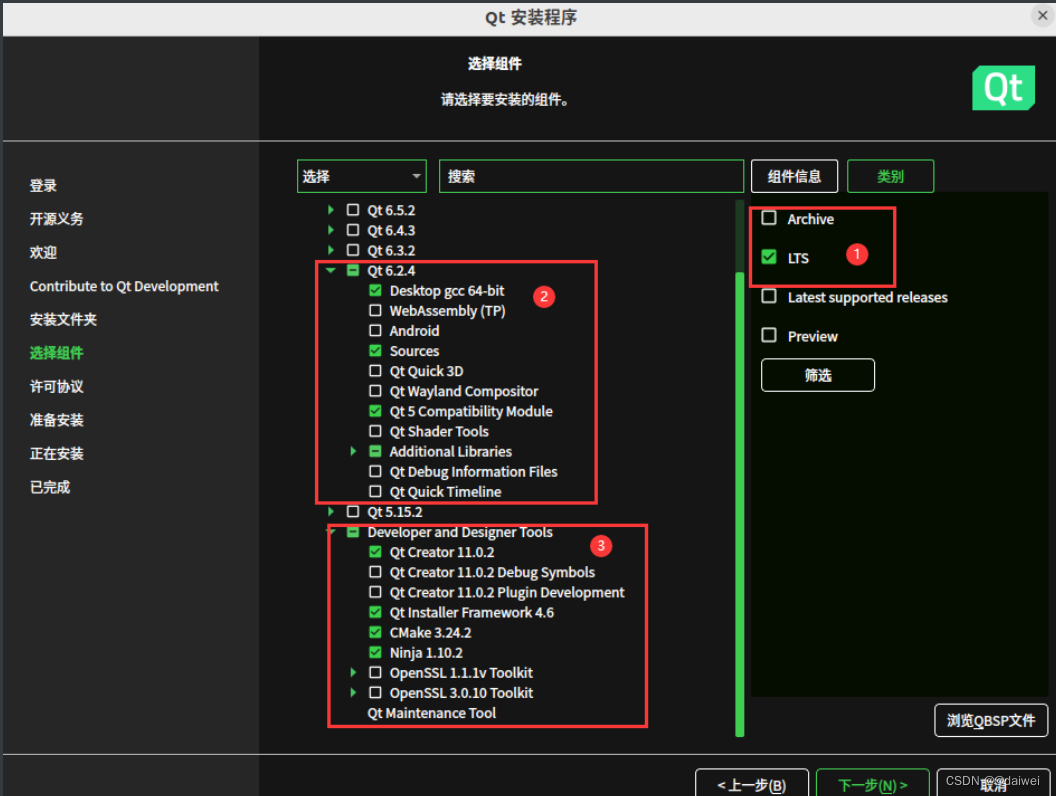Expand the Additional Libraries node

click(x=353, y=451)
